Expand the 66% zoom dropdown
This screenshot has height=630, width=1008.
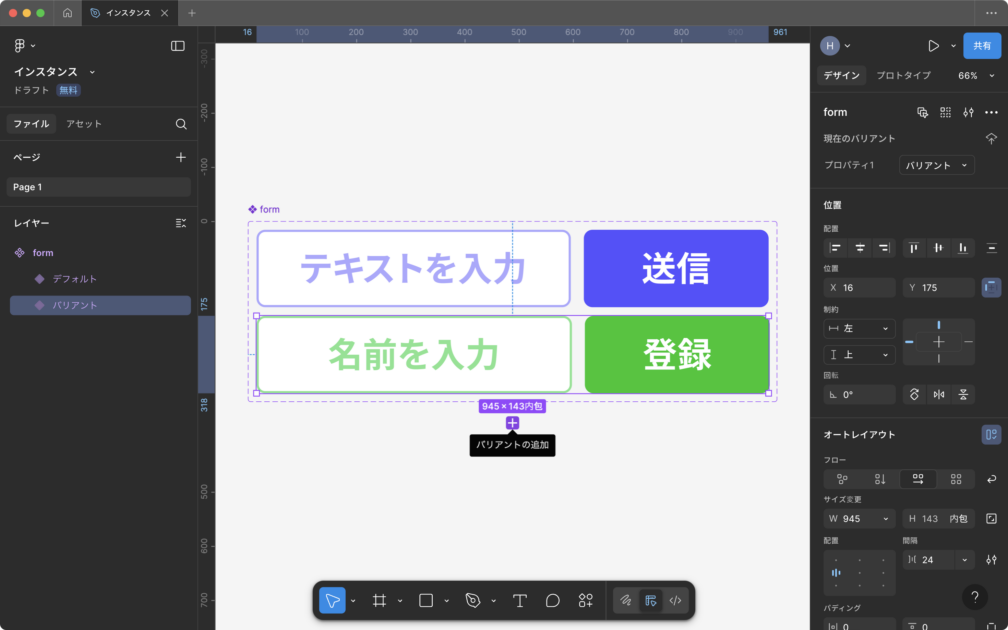click(x=974, y=76)
